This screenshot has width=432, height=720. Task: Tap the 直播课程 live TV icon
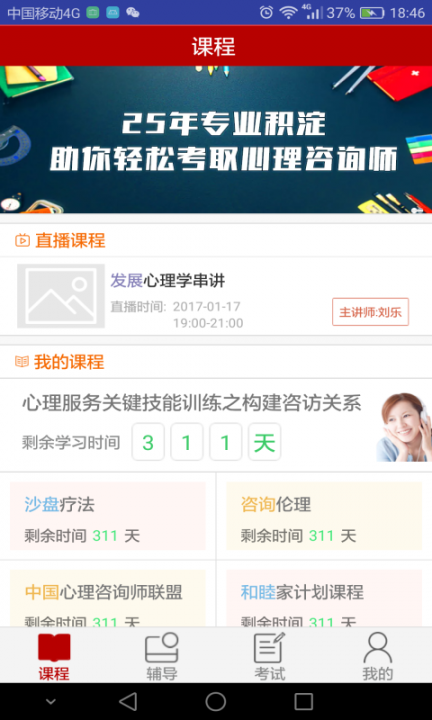pyautogui.click(x=22, y=240)
